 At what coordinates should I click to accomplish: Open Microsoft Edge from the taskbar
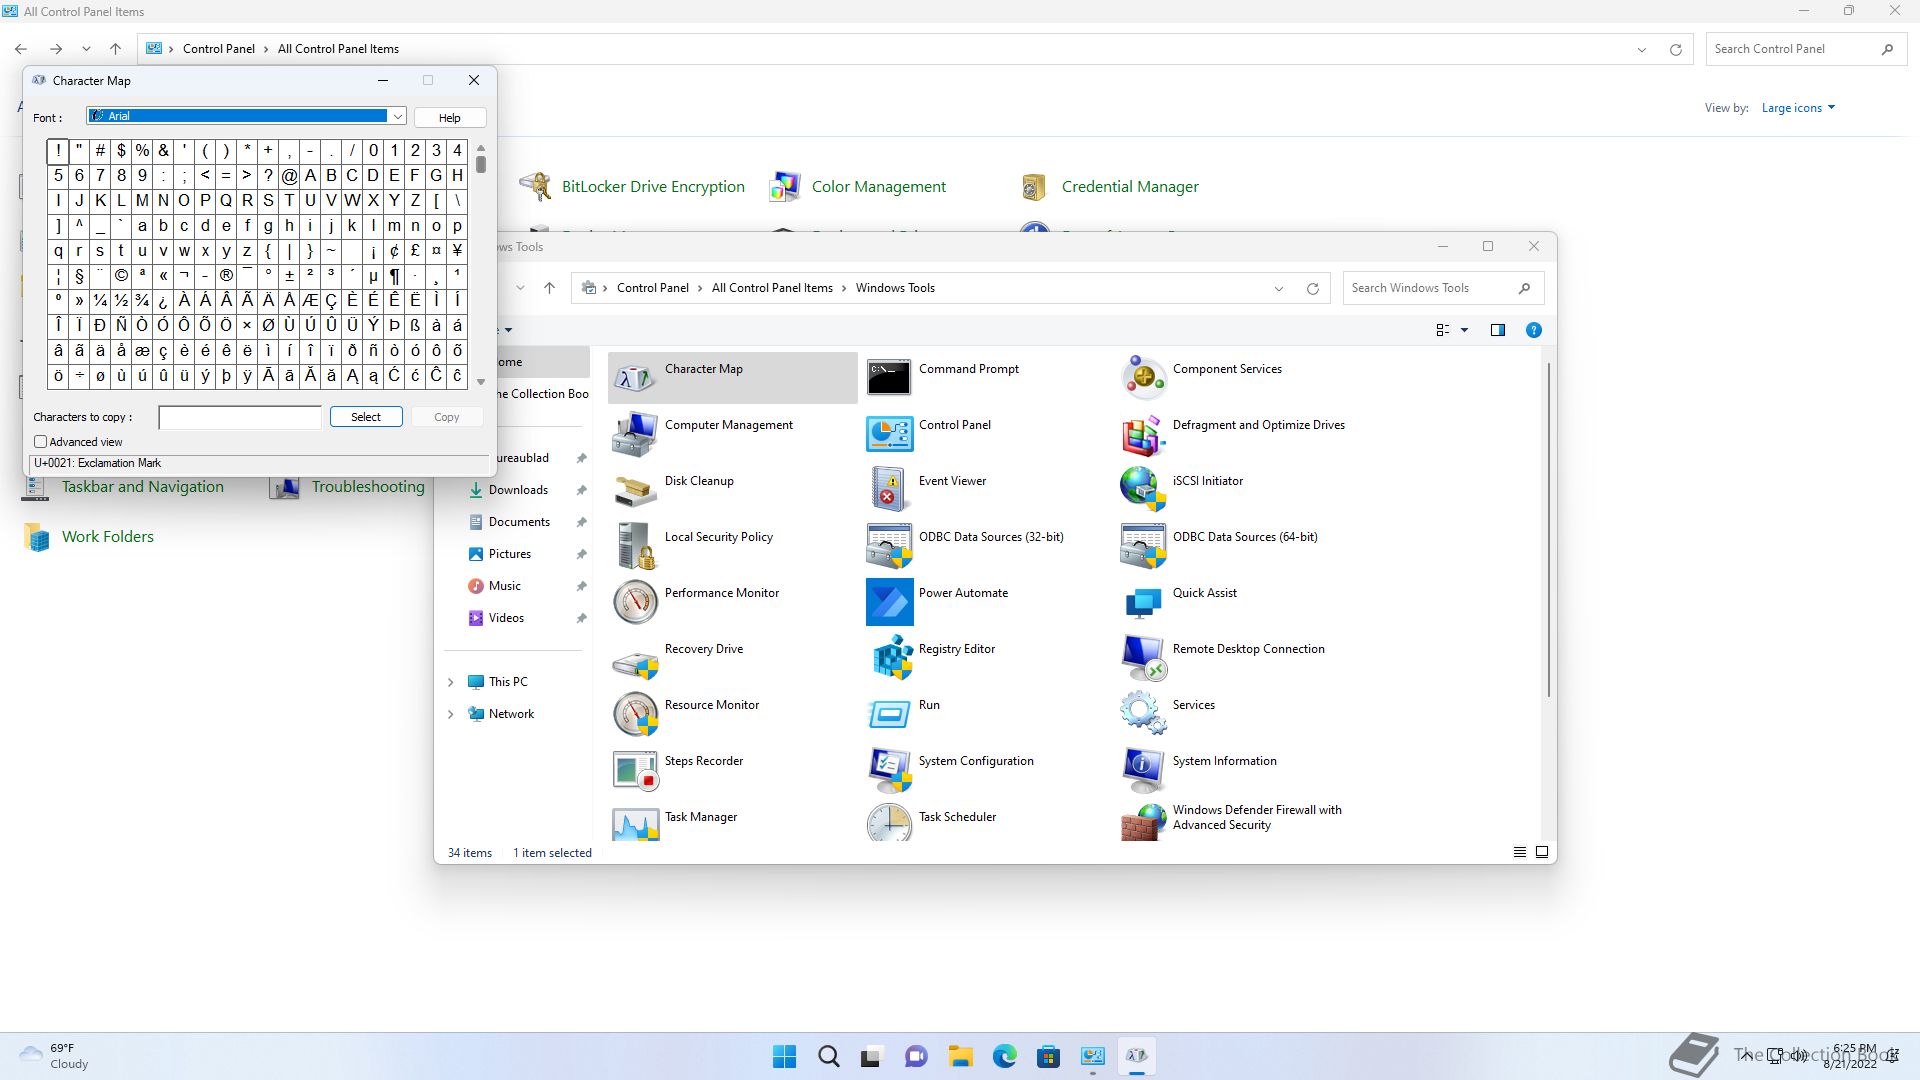(x=1004, y=1056)
